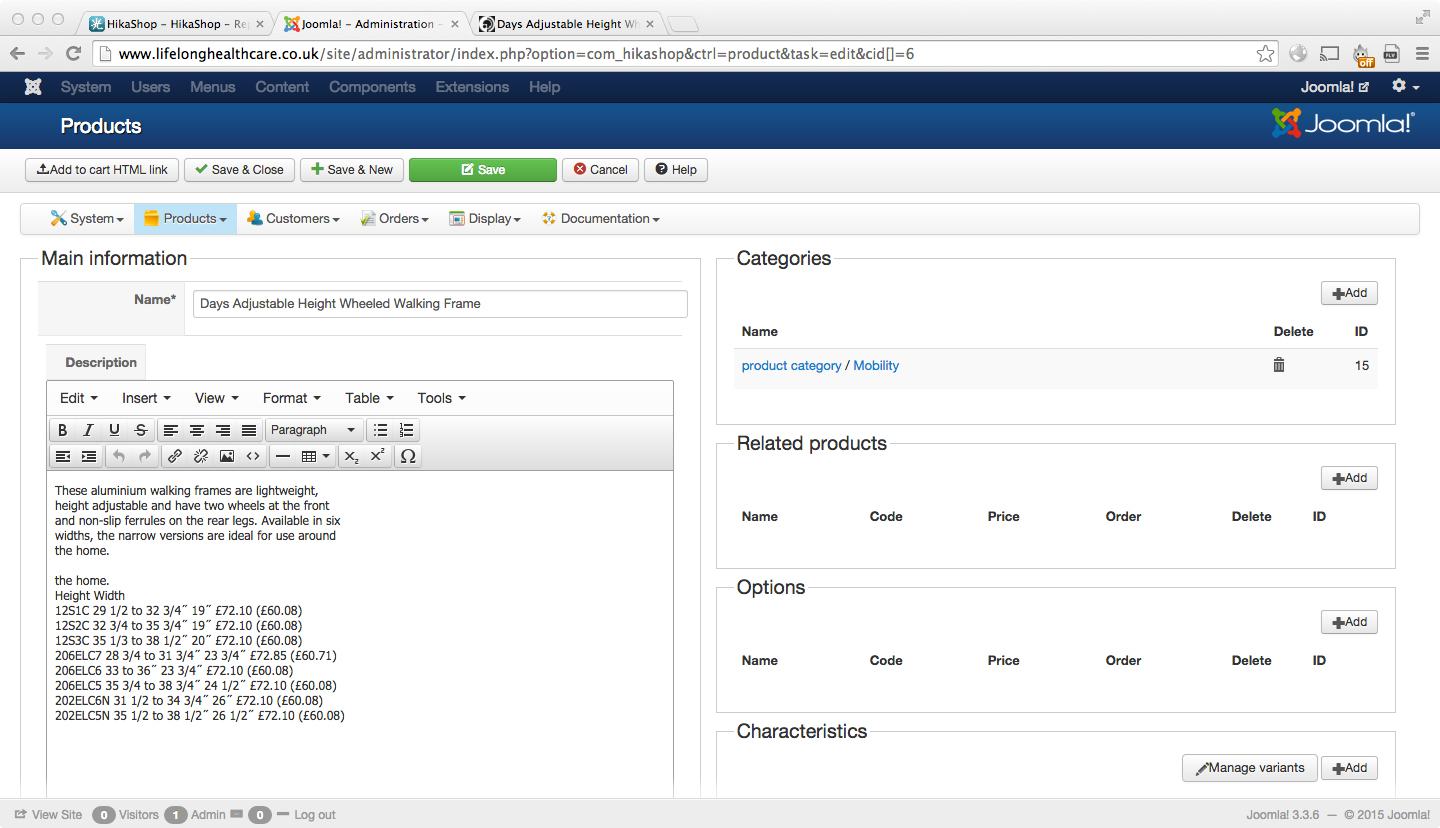Bookmark this page with the star icon
This screenshot has height=828, width=1440.
tap(1266, 54)
